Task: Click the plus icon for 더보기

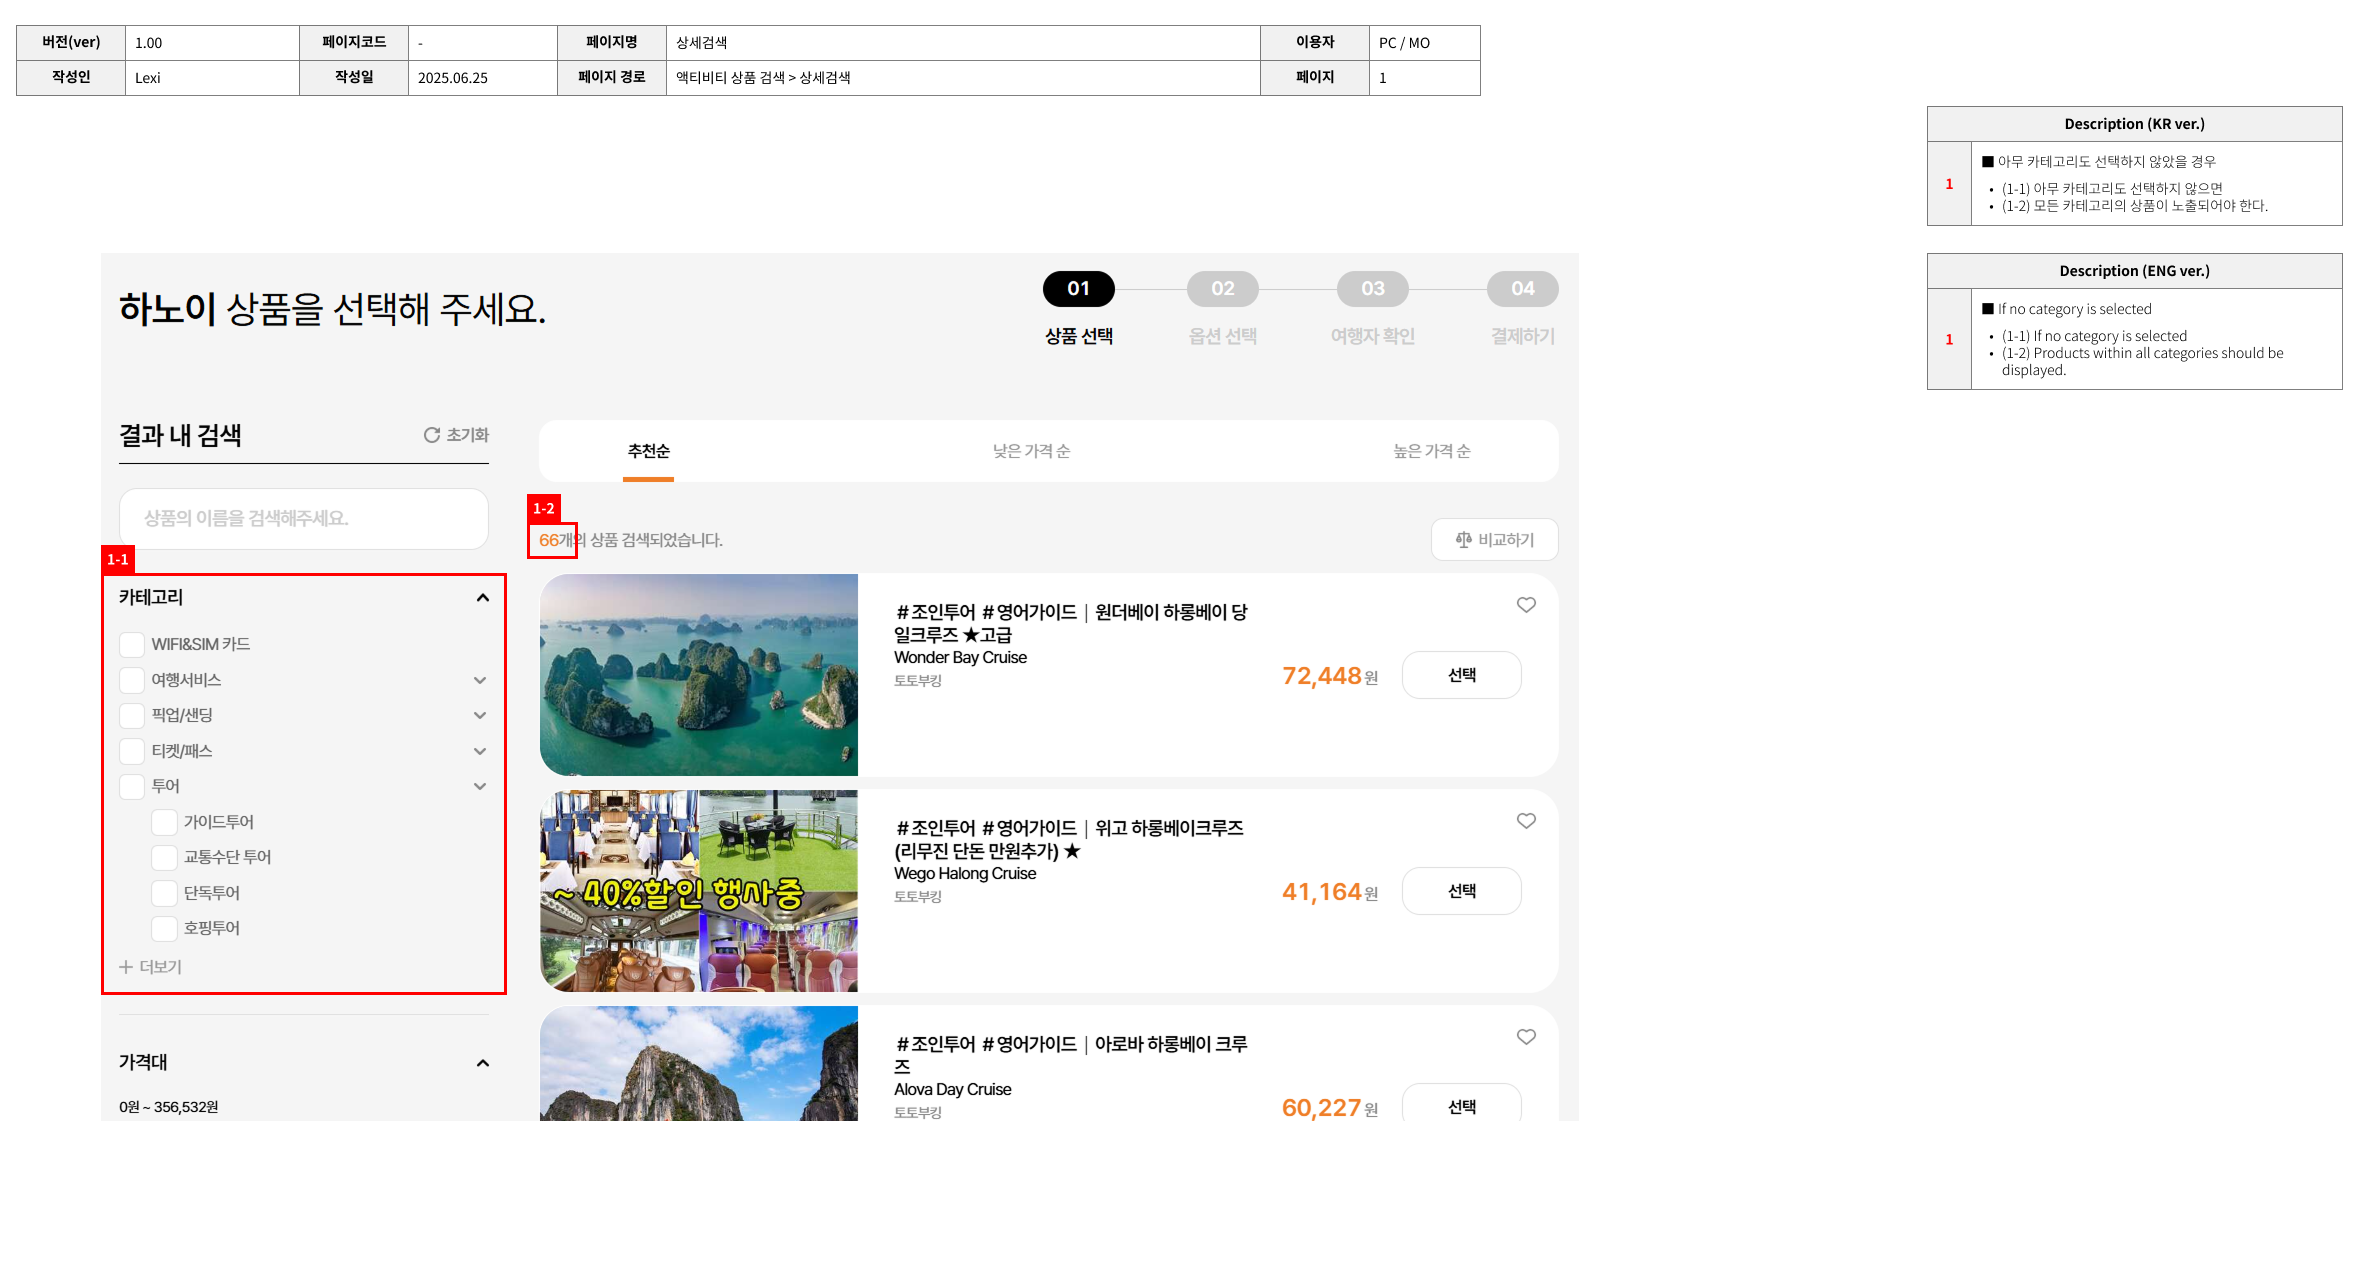Action: [126, 967]
